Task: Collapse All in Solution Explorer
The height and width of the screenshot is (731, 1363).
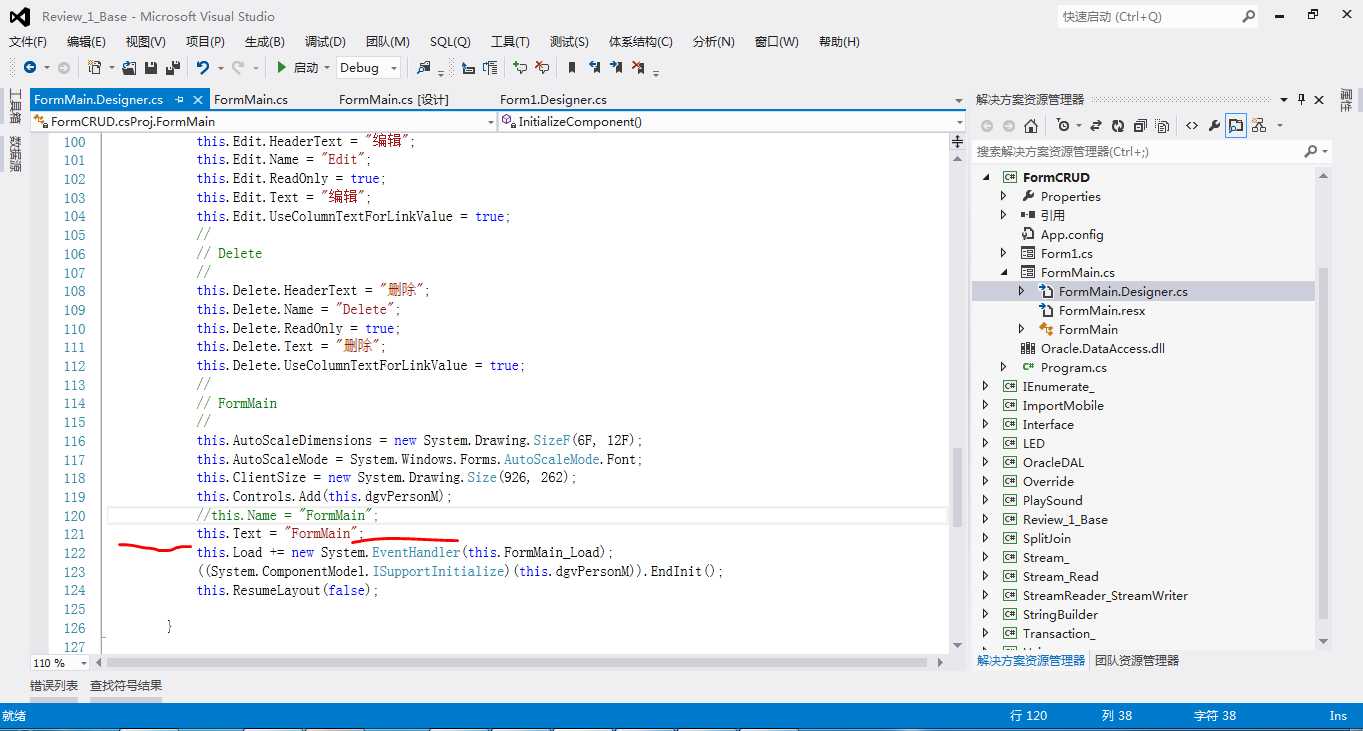Action: 1140,126
